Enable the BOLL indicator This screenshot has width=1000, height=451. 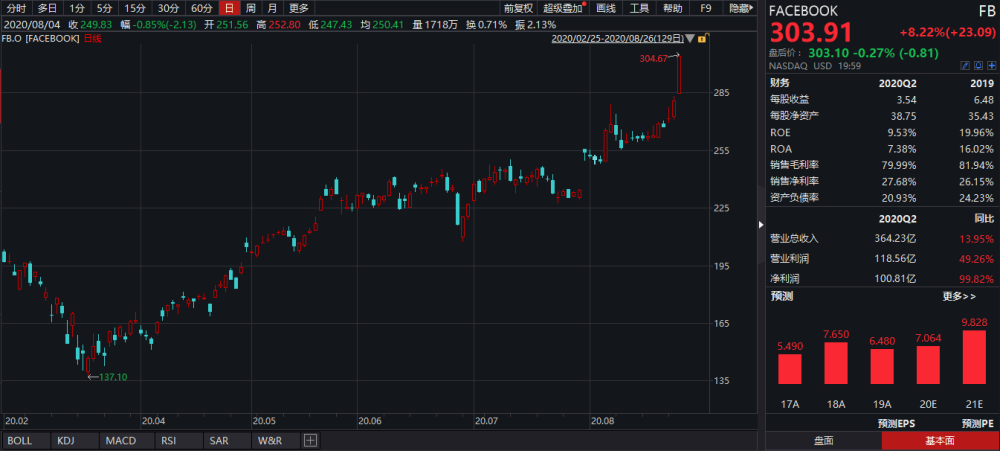coord(26,440)
